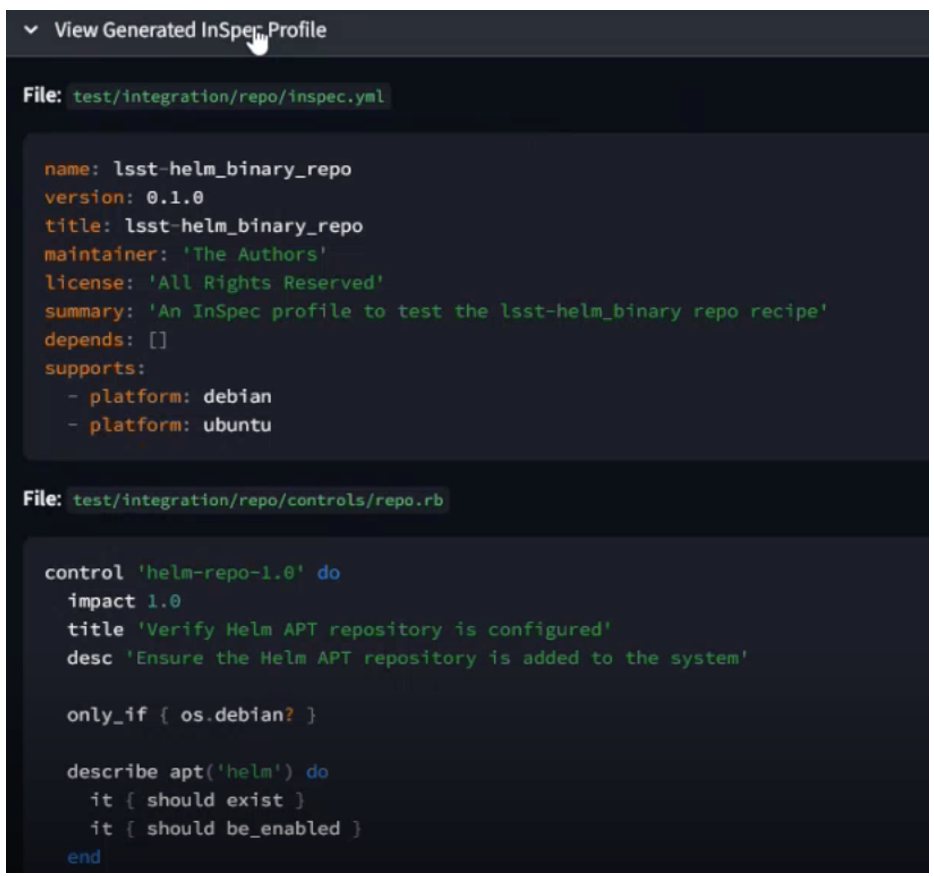Click the test/integration/repo/inspec.yml file path

[x=230, y=97]
